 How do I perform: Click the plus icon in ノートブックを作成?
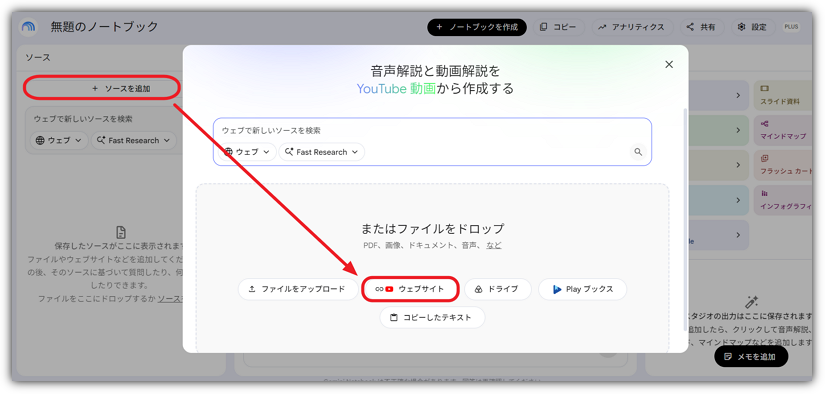tap(440, 27)
